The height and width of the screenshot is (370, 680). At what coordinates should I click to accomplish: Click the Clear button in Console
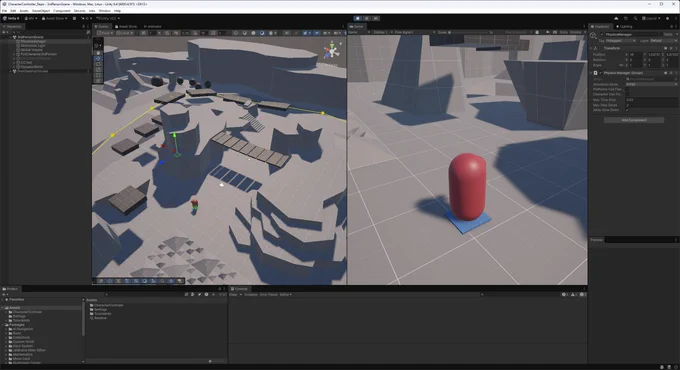(233, 295)
